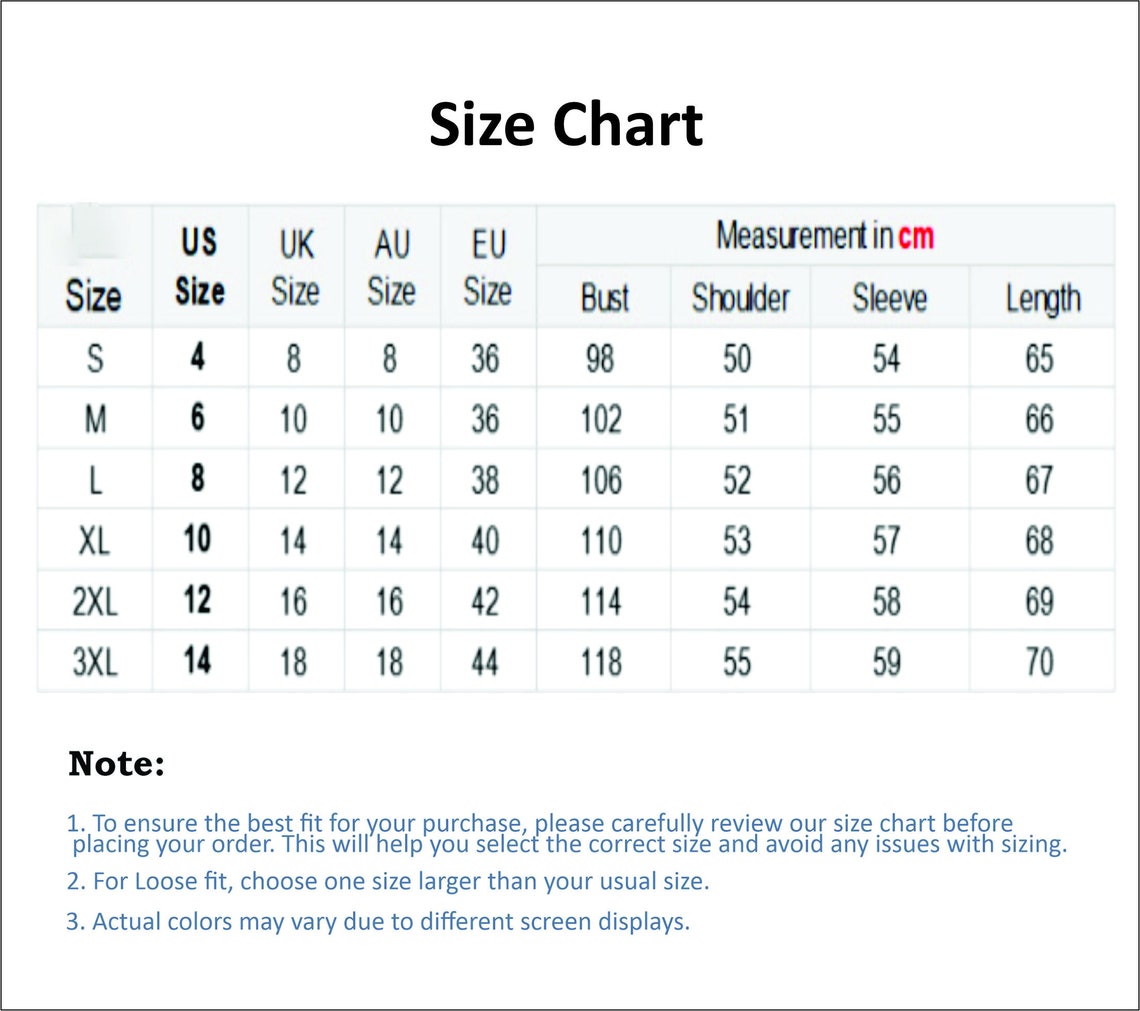Click the Shoulder column header
This screenshot has height=1011, width=1140.
(740, 298)
